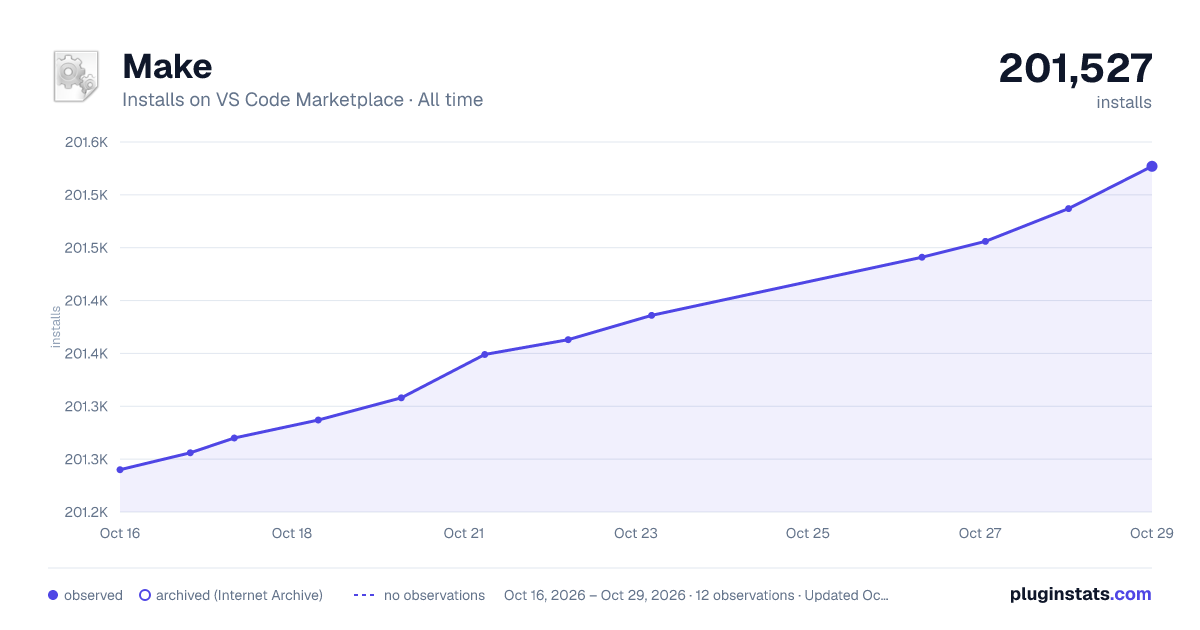Click the observed legend dot

pyautogui.click(x=53, y=595)
